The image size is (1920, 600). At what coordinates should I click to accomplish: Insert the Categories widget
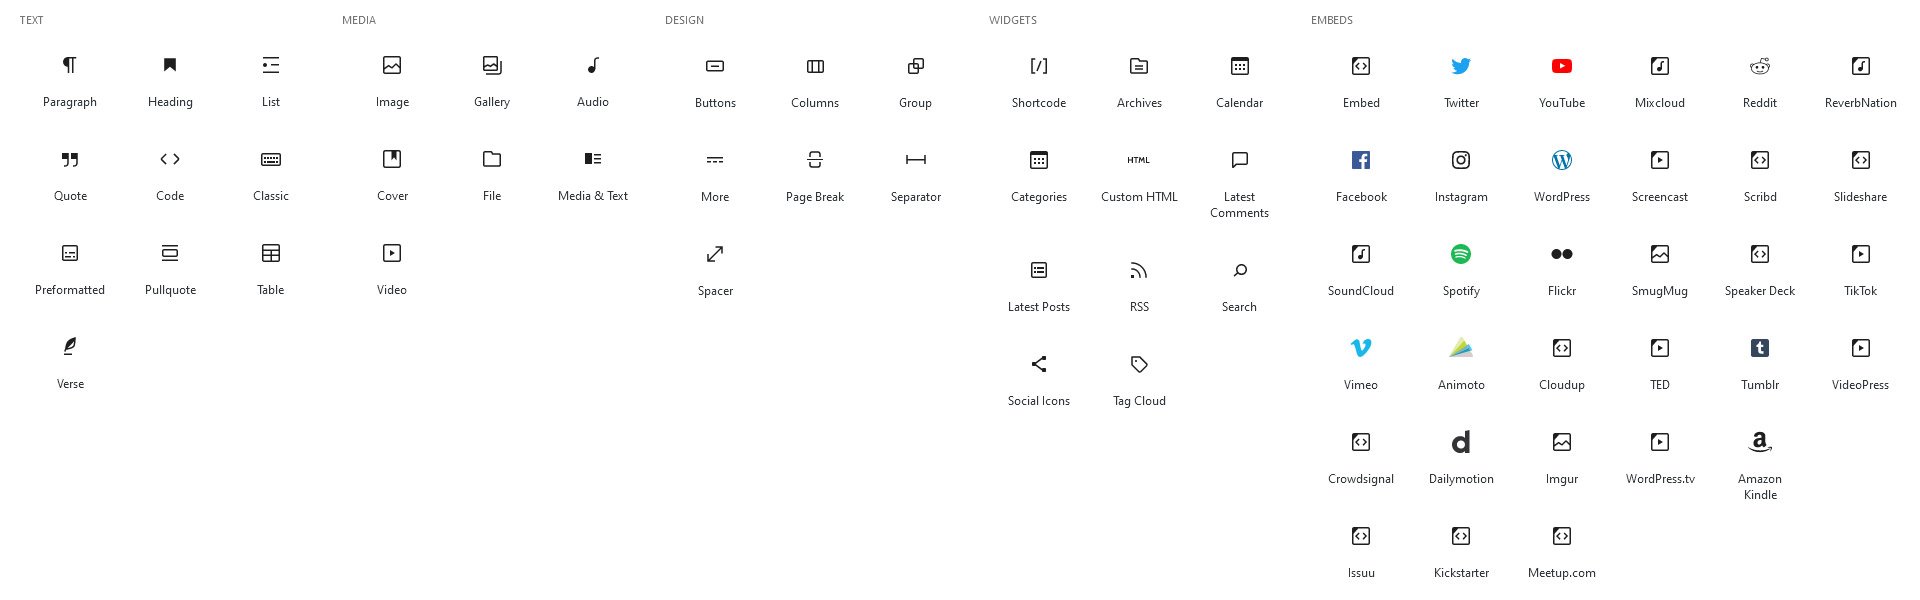click(1039, 176)
